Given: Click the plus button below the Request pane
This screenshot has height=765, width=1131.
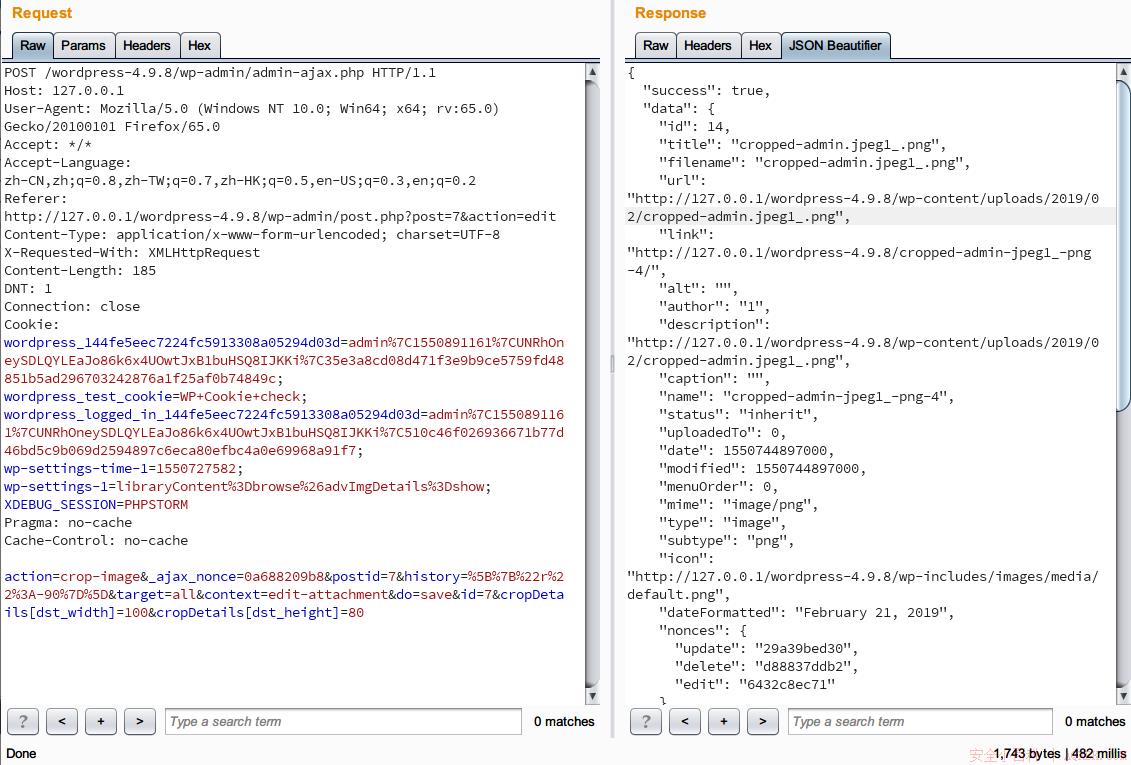Looking at the screenshot, I should tap(101, 721).
